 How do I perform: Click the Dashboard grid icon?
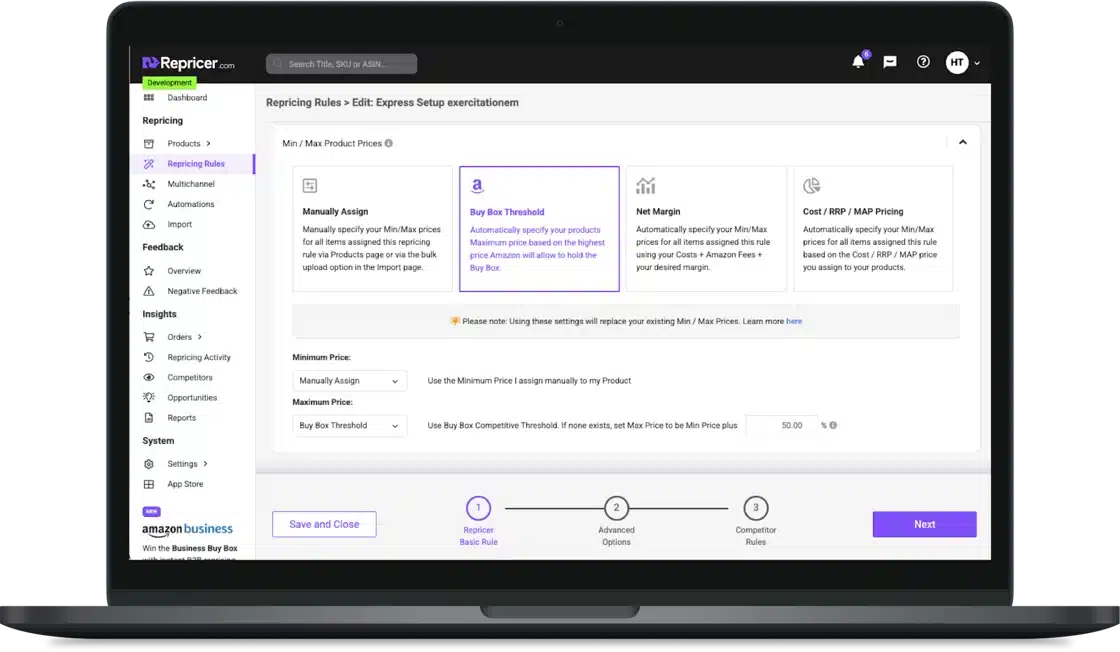pyautogui.click(x=149, y=98)
